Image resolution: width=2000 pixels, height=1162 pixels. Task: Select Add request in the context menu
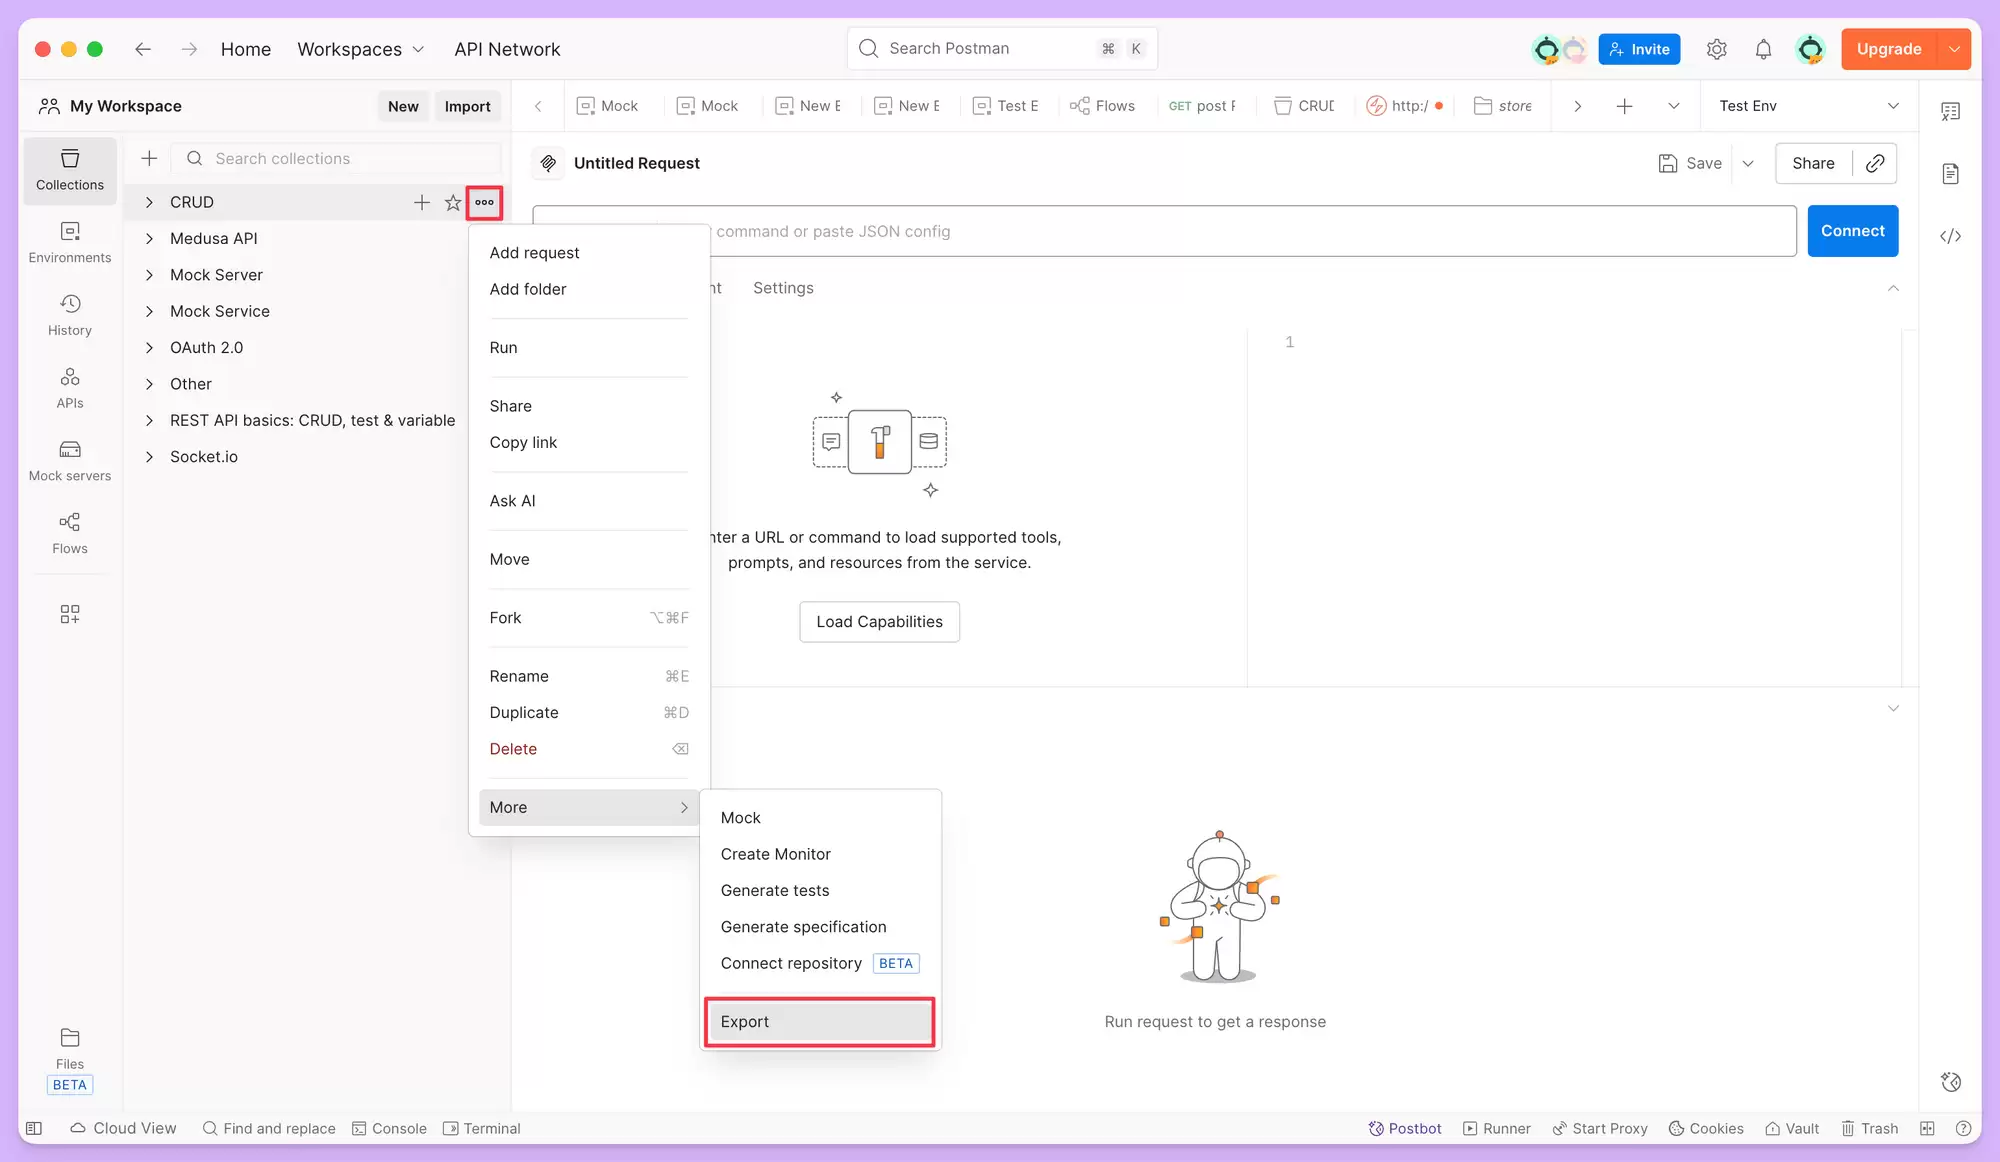589,253
